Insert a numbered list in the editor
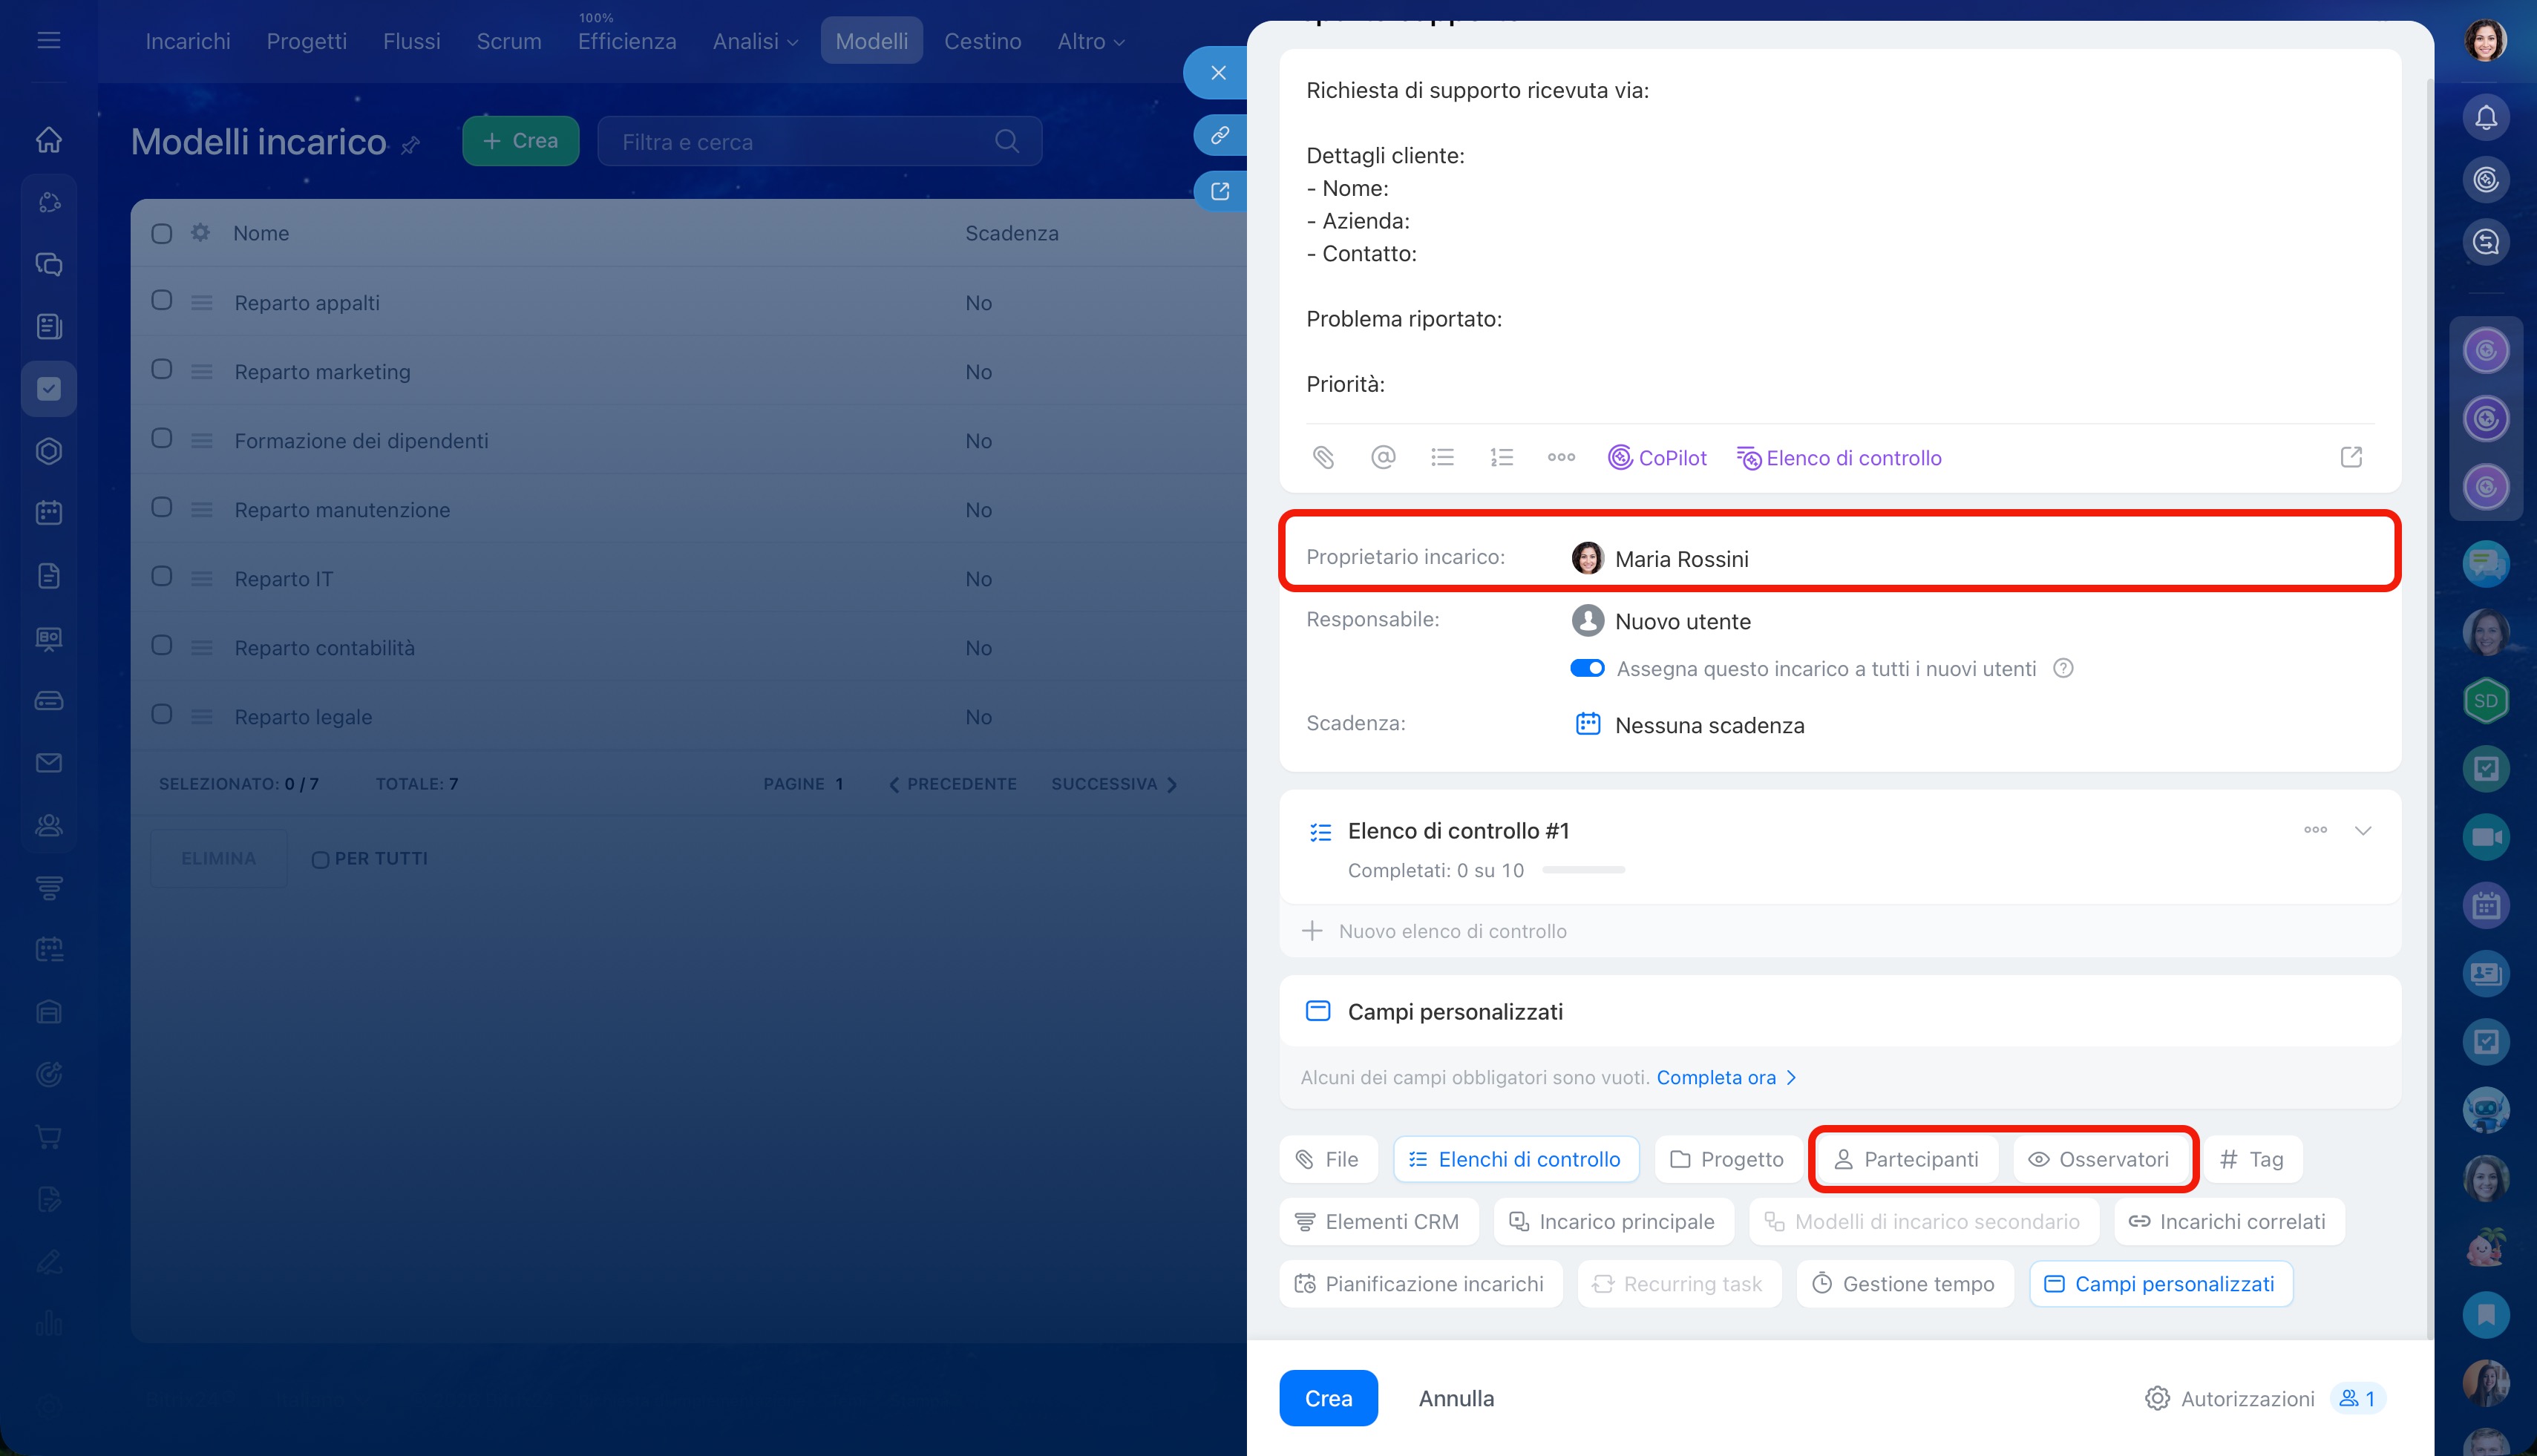 point(1501,457)
